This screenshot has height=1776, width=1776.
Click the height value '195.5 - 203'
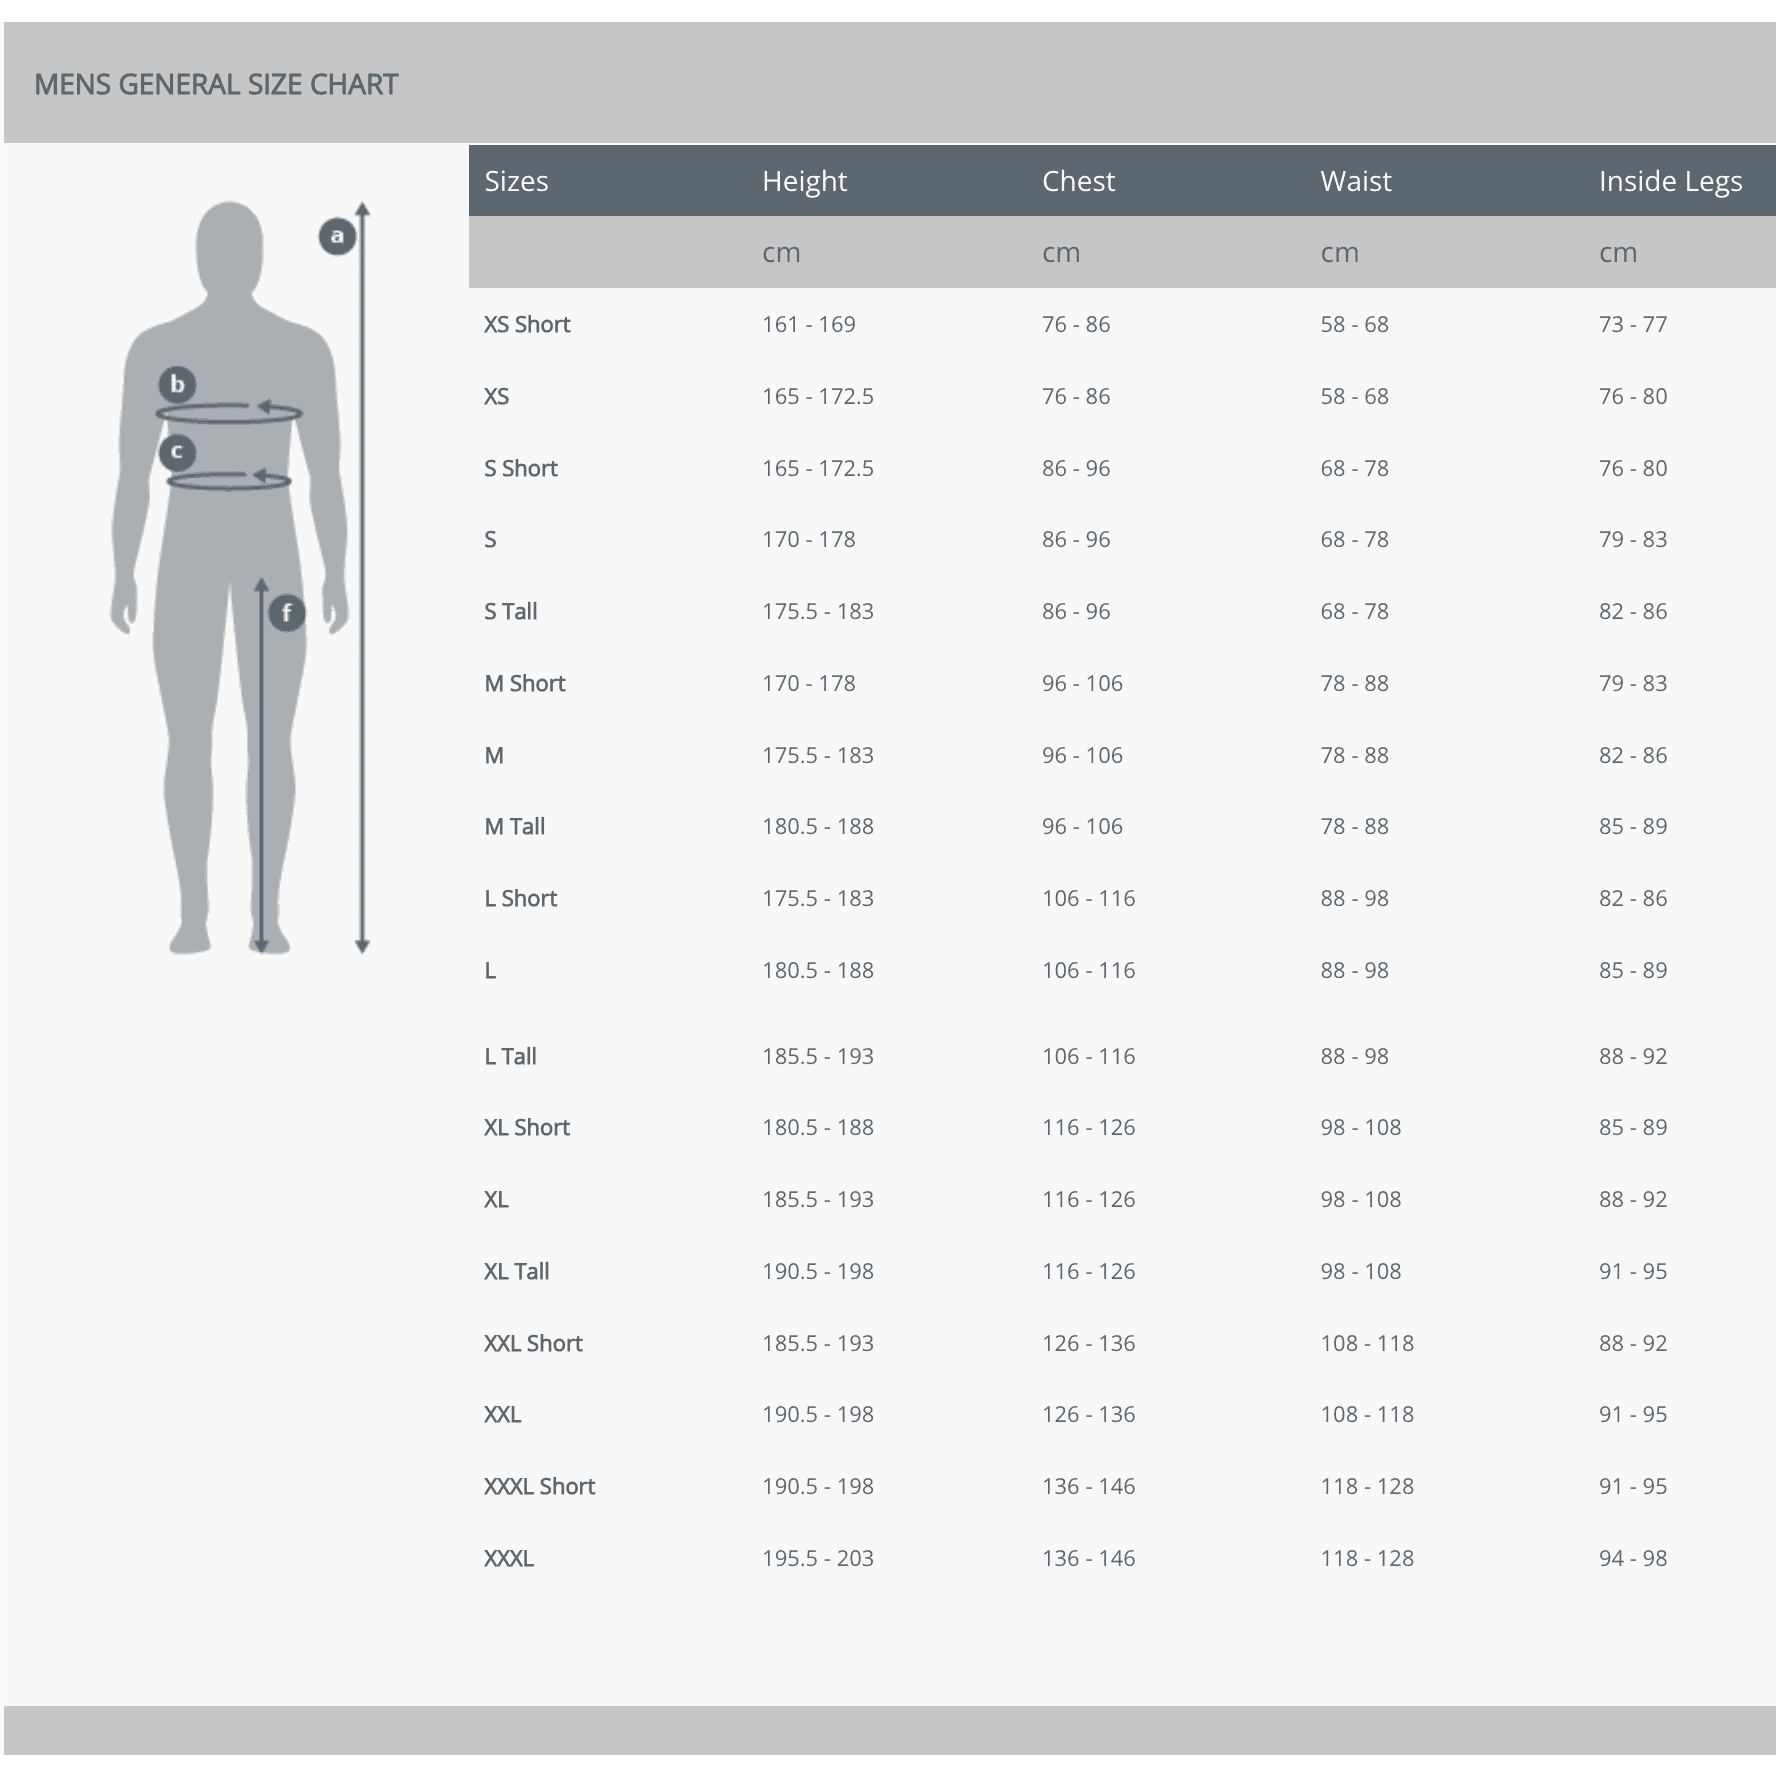[817, 1558]
